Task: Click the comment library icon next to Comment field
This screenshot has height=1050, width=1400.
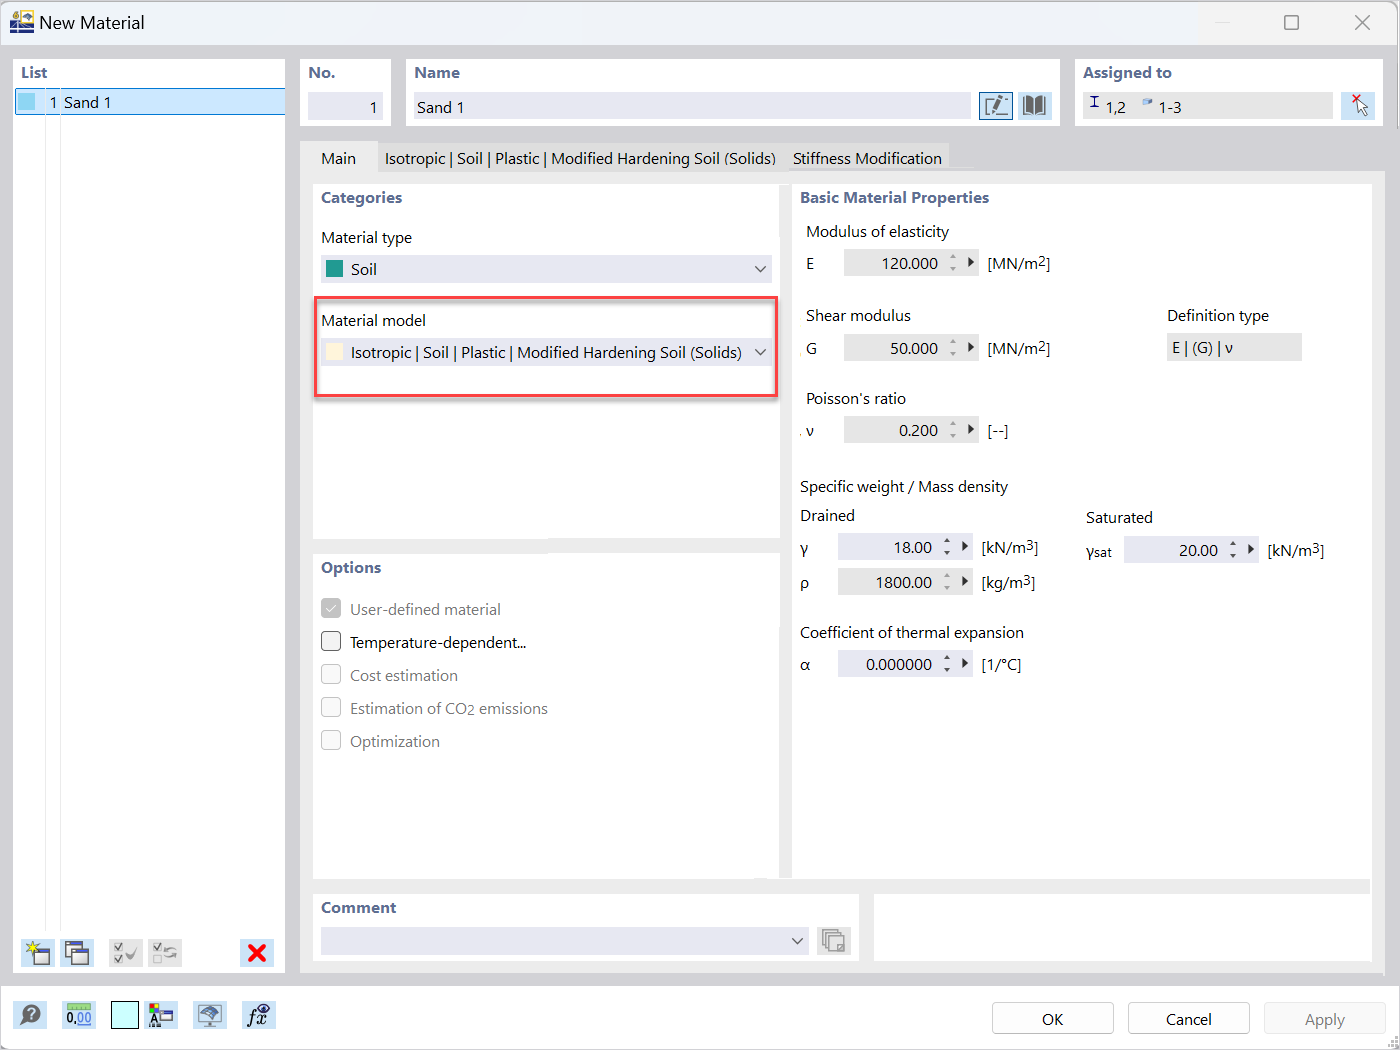Action: click(834, 941)
